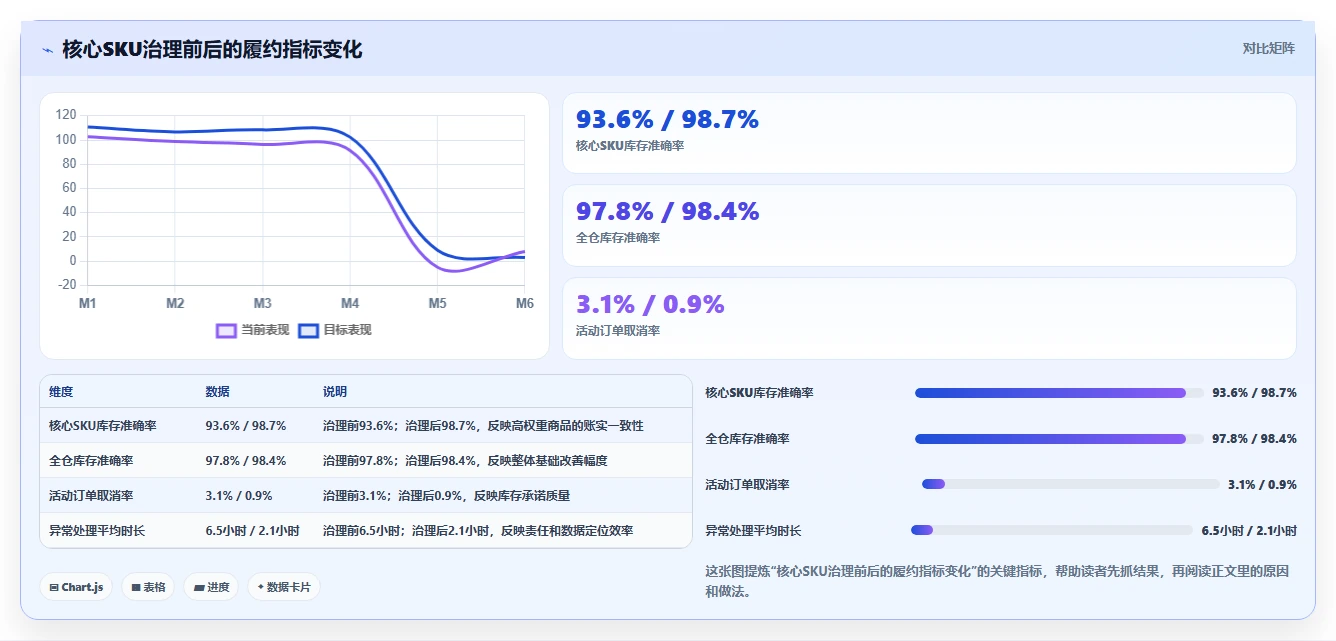1336x641 pixels.
Task: Click the 活动订单取消率 progress bar
Action: point(1070,484)
